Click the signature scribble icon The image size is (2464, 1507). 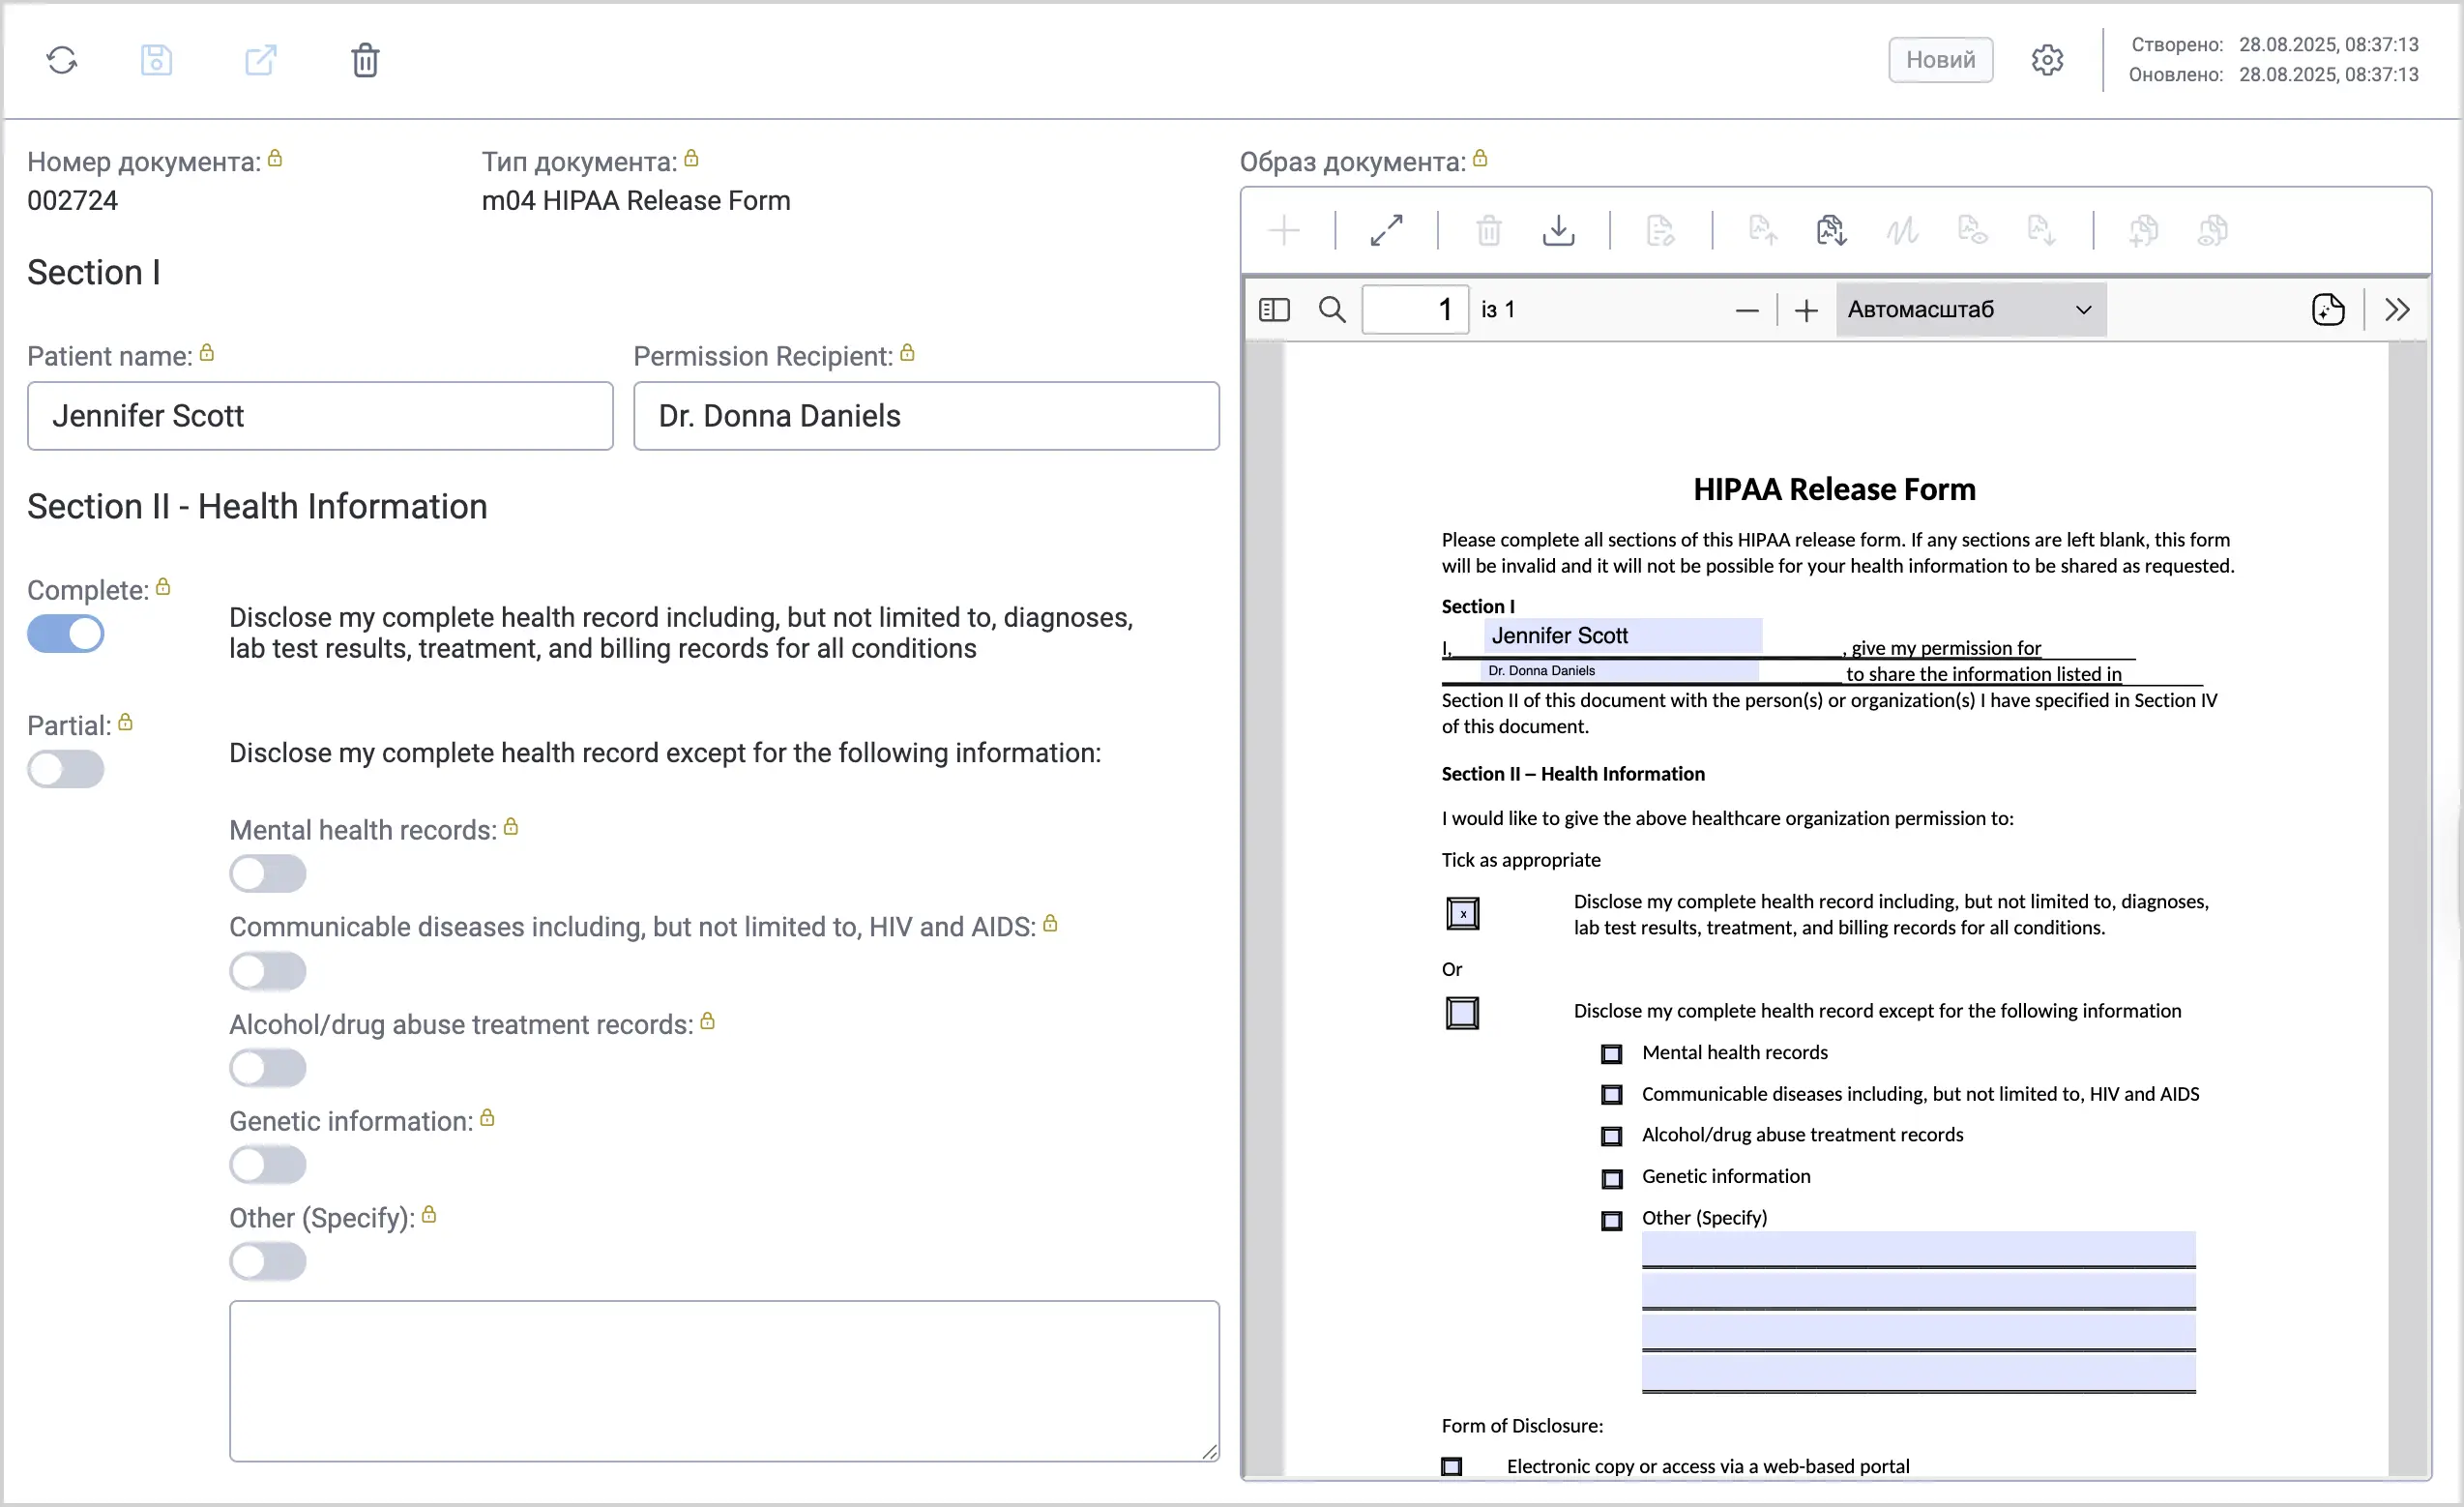click(x=1902, y=231)
